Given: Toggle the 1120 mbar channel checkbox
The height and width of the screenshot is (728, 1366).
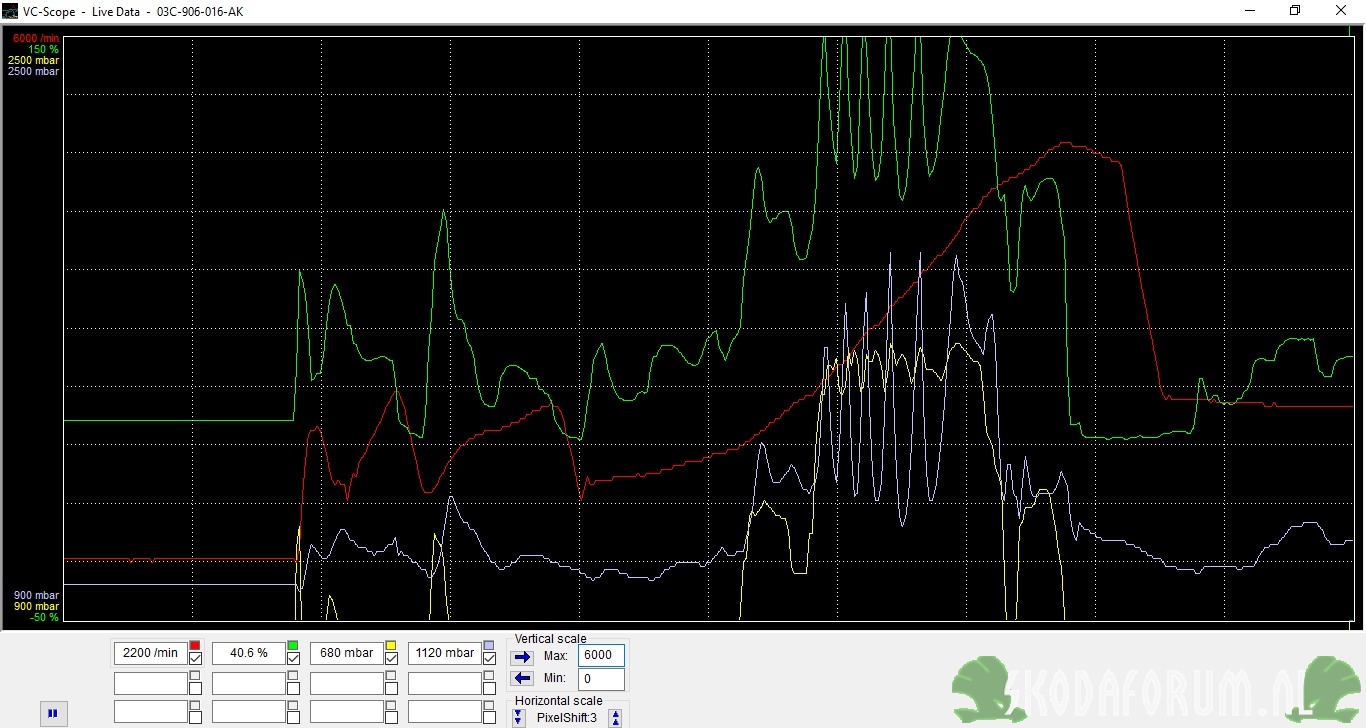Looking at the screenshot, I should tap(489, 659).
